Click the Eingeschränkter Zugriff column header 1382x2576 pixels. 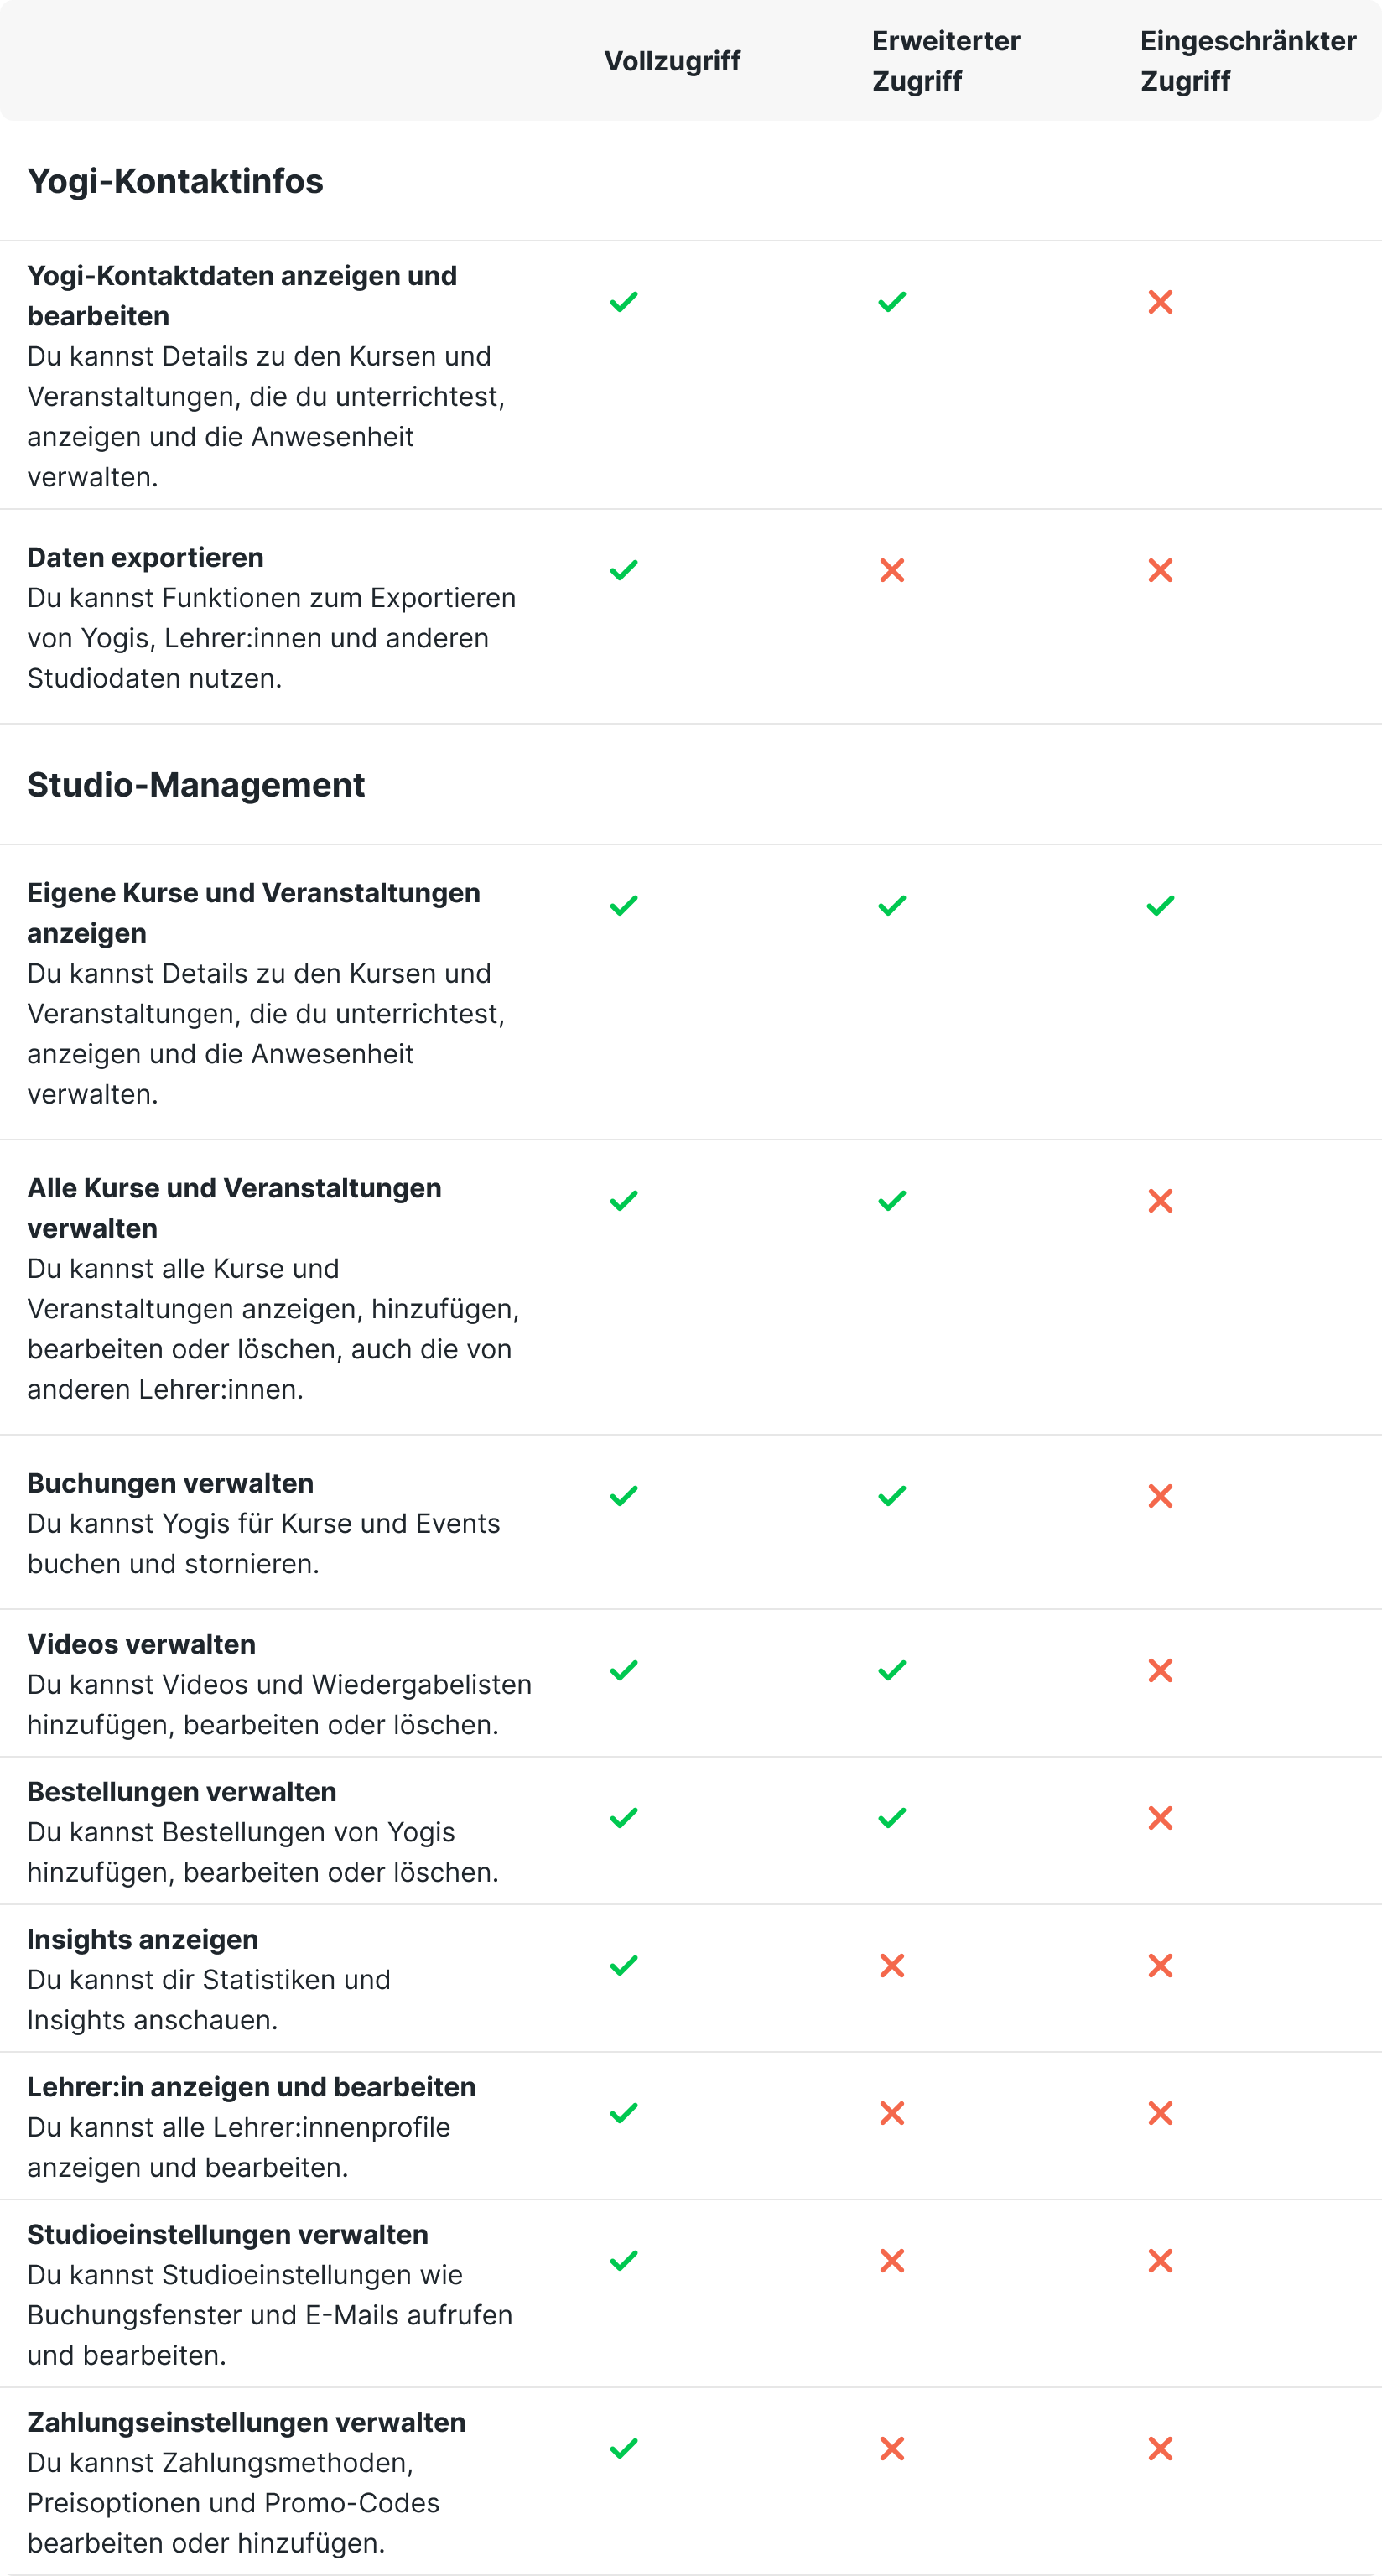(1247, 61)
